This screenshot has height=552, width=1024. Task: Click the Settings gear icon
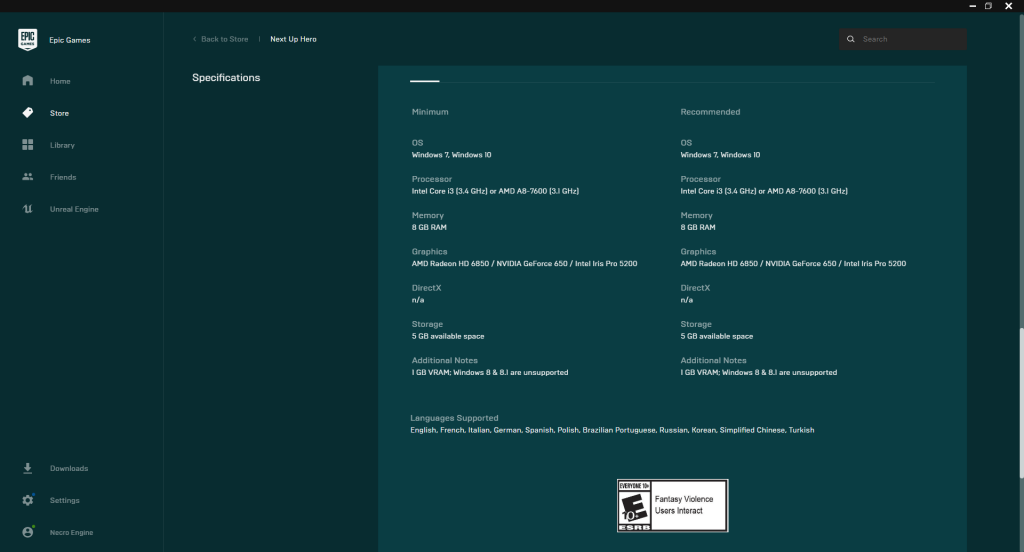coord(27,500)
